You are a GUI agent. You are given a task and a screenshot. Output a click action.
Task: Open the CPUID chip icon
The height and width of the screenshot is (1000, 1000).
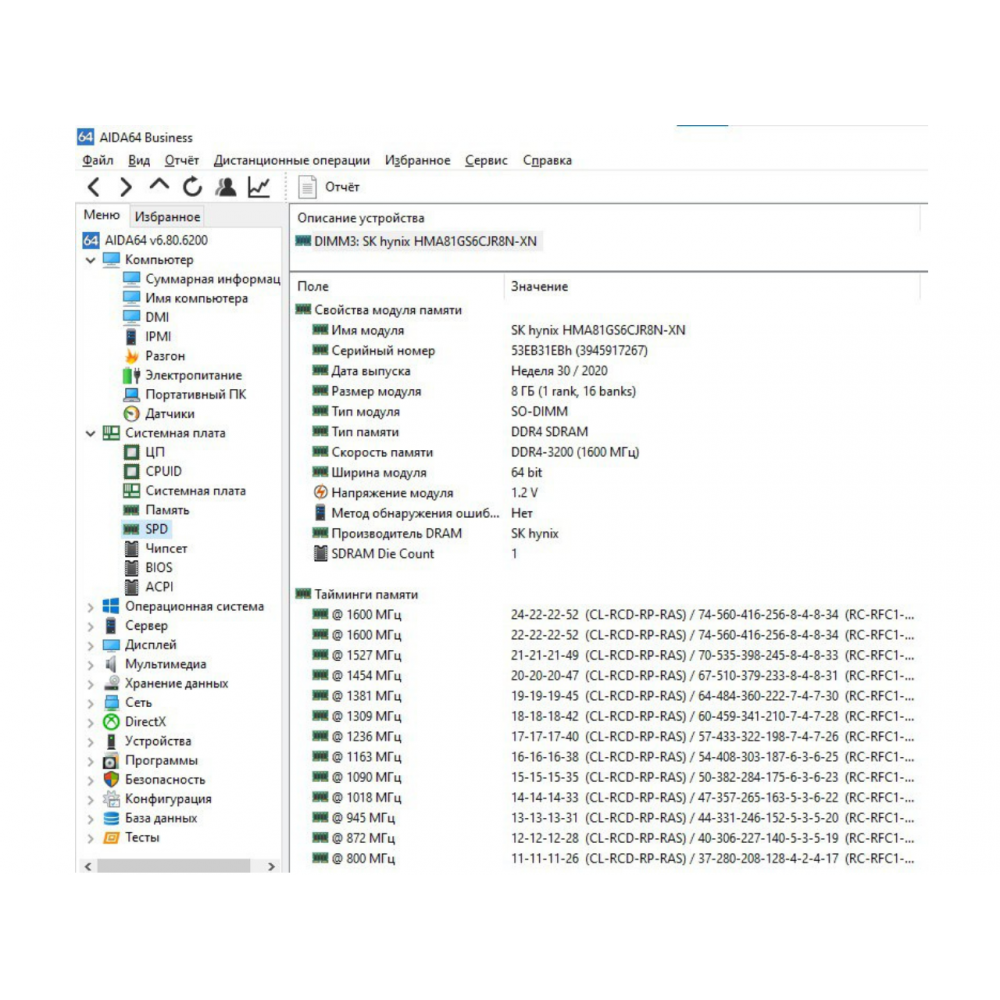pos(131,471)
